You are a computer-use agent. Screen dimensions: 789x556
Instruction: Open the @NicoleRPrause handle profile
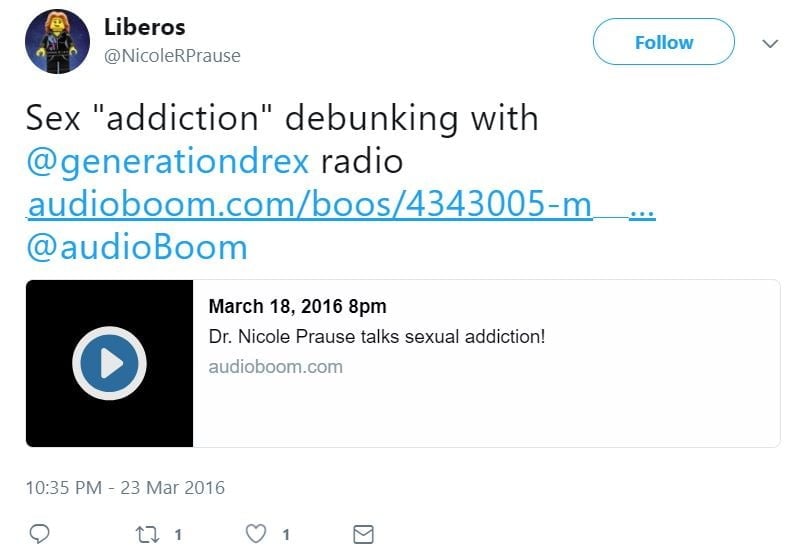click(x=172, y=55)
